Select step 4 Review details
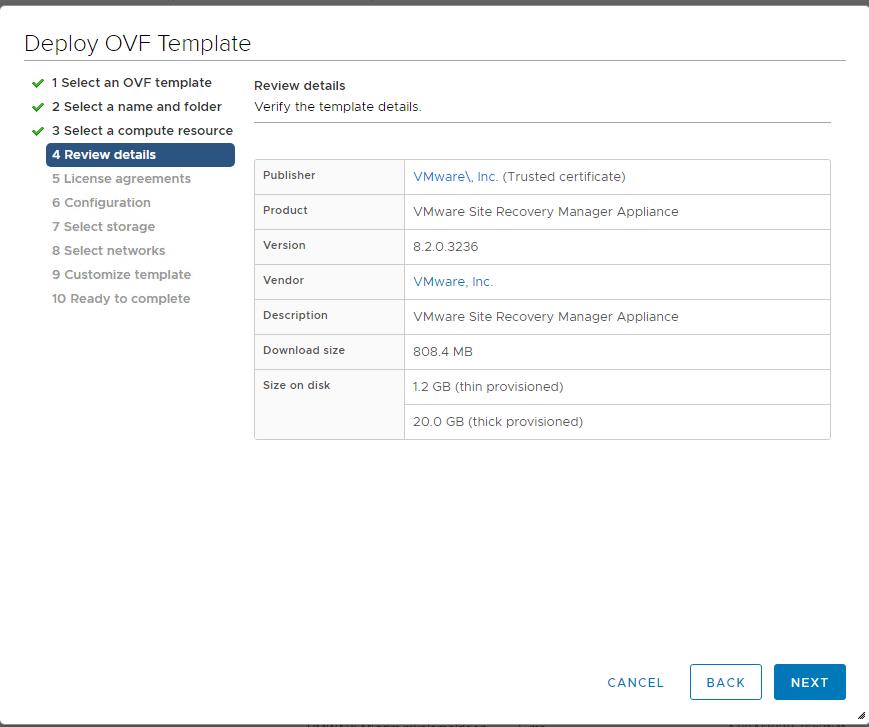 (140, 155)
